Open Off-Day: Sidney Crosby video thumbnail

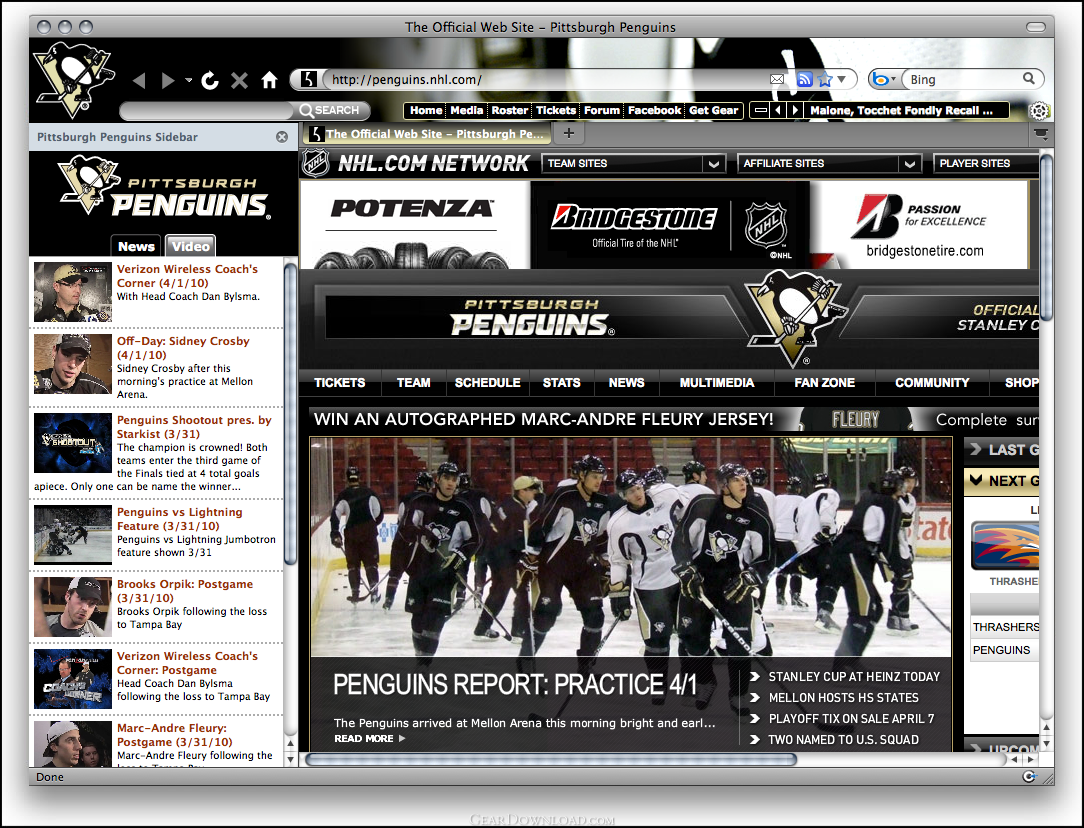point(73,364)
